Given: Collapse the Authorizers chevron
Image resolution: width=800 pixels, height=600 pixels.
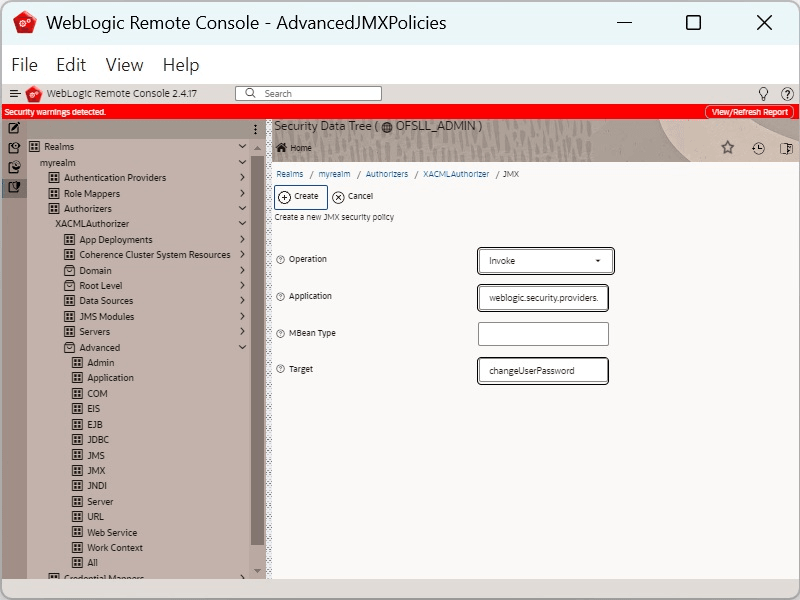Looking at the screenshot, I should [x=242, y=208].
